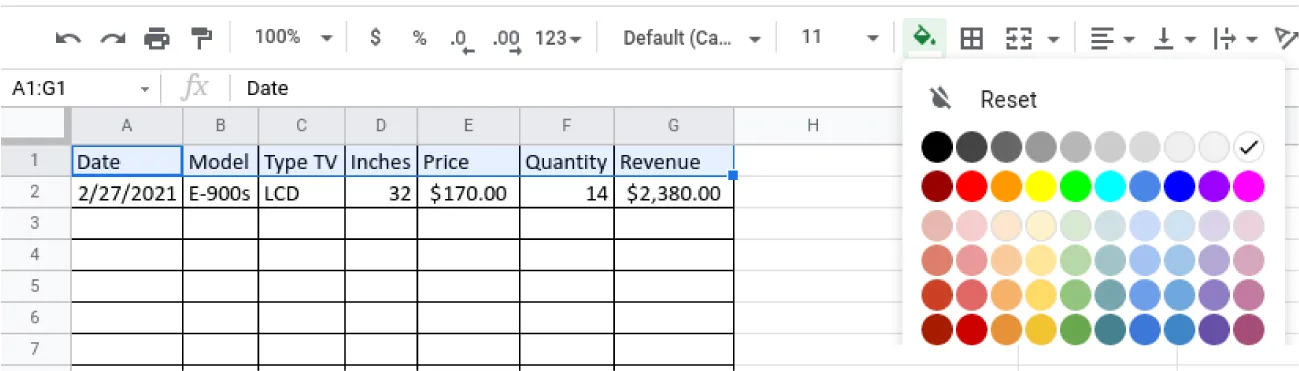Pick the dark red berry swatch
1299x371 pixels.
click(937, 186)
